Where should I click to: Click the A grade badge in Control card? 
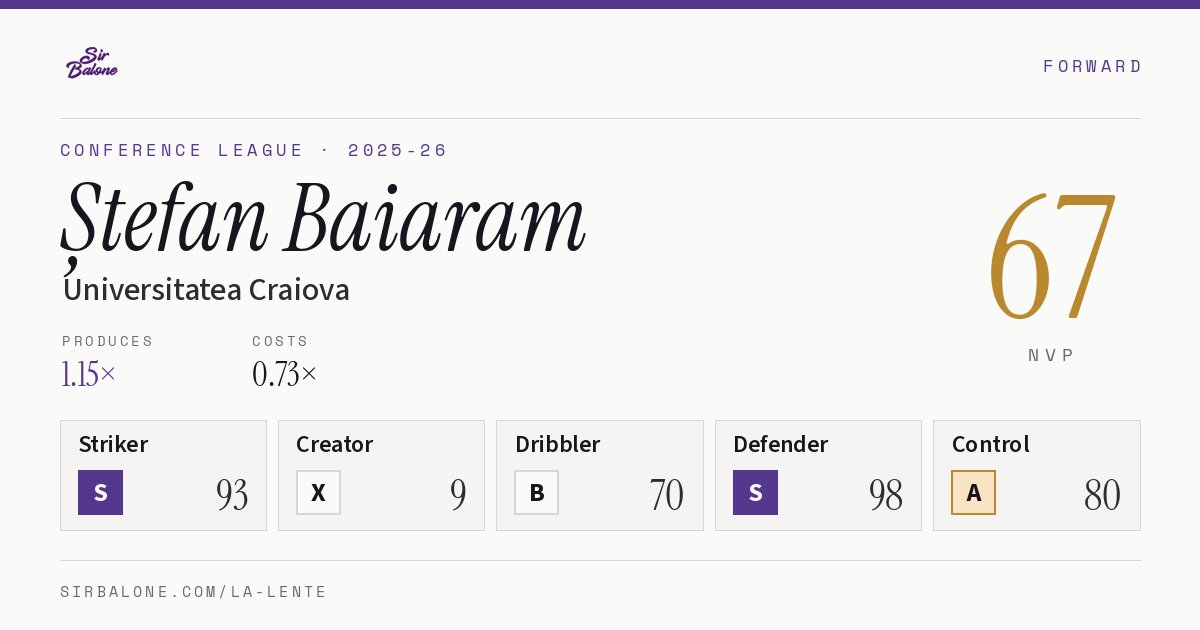(x=973, y=492)
